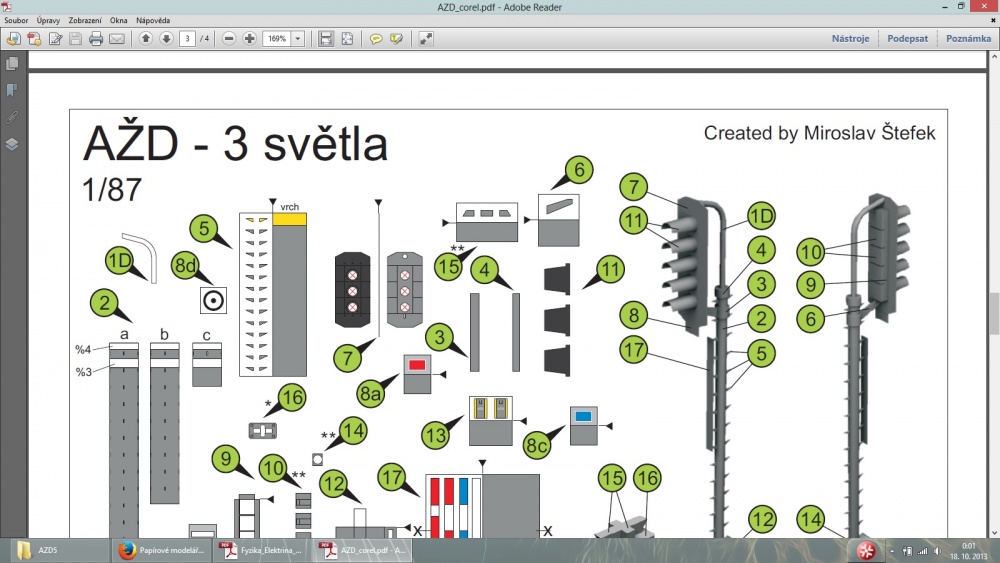The height and width of the screenshot is (563, 1000).
Task: Open the page thumbnails sidebar panel
Action: 12,63
